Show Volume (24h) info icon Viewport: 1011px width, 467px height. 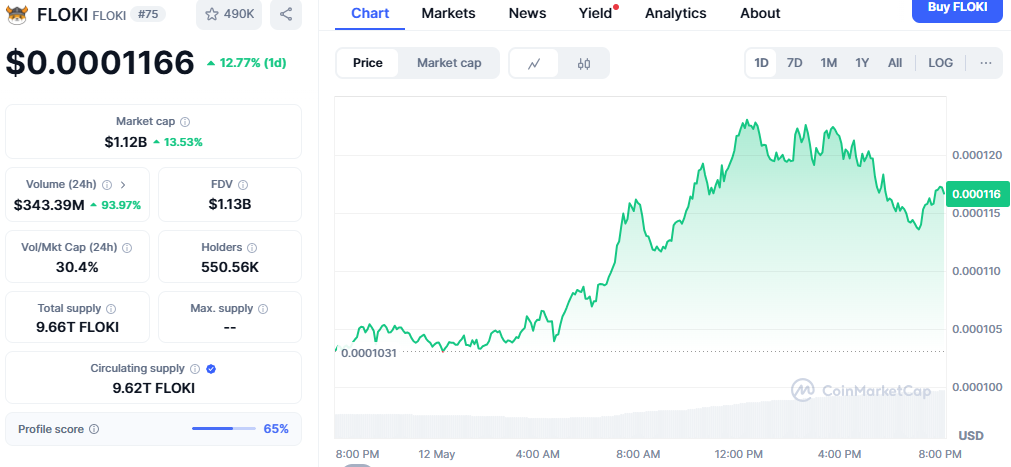pos(107,184)
